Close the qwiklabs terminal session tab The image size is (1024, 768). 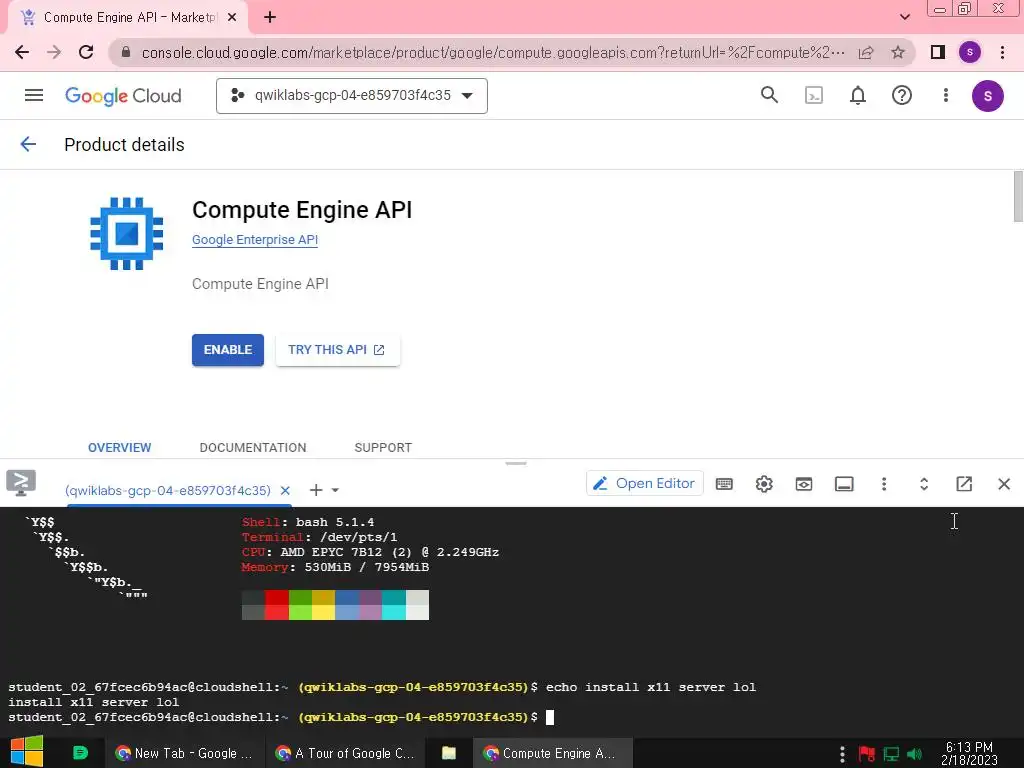(285, 490)
